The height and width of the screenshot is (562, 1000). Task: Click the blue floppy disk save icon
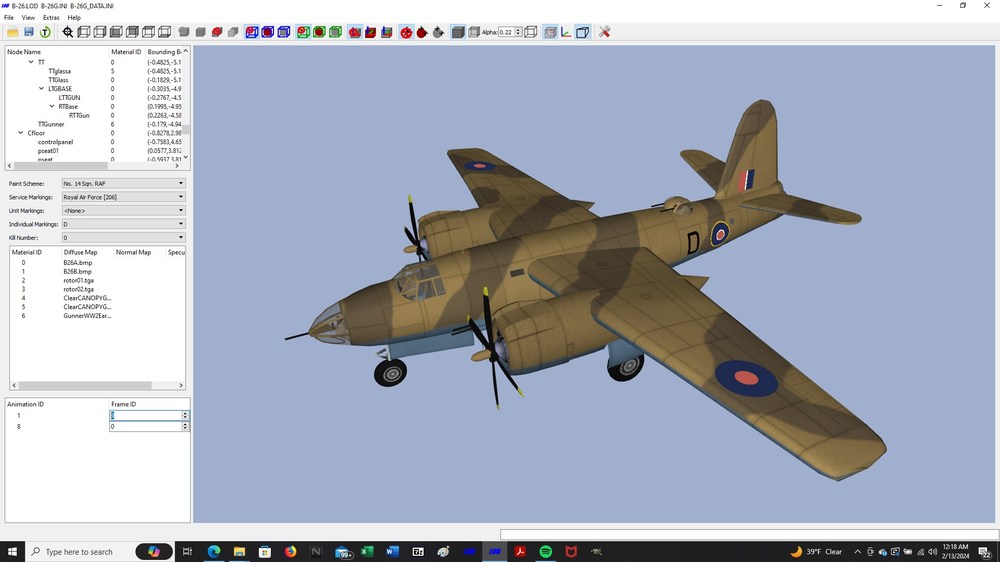[x=29, y=32]
